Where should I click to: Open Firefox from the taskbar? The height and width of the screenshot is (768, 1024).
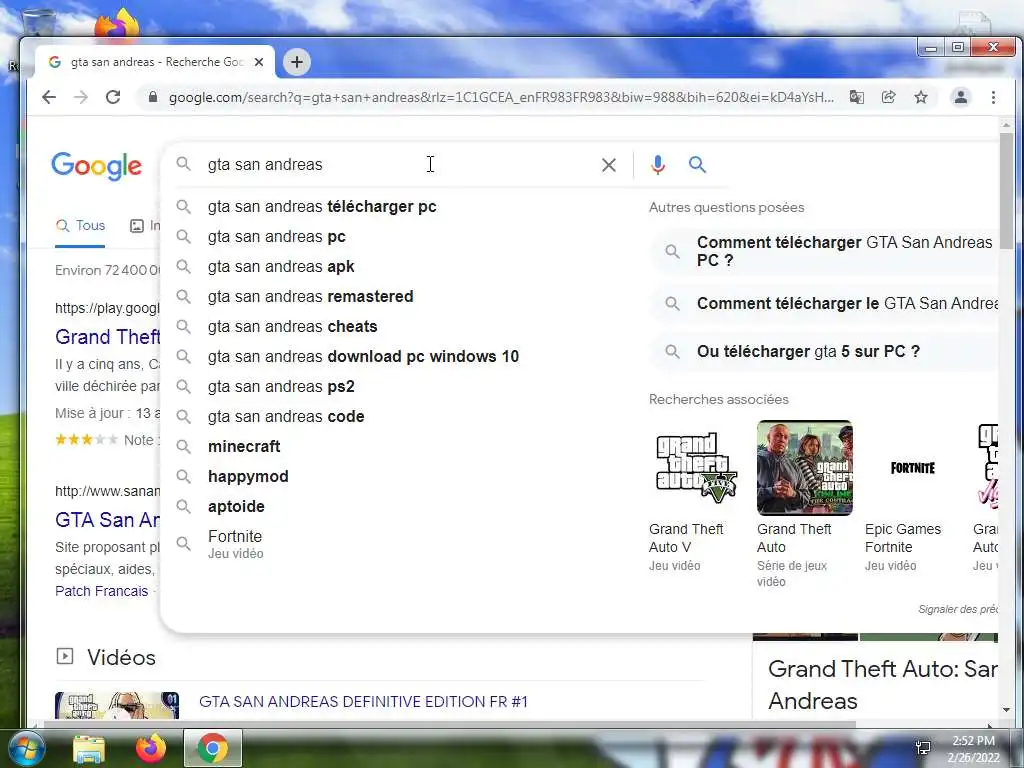150,748
